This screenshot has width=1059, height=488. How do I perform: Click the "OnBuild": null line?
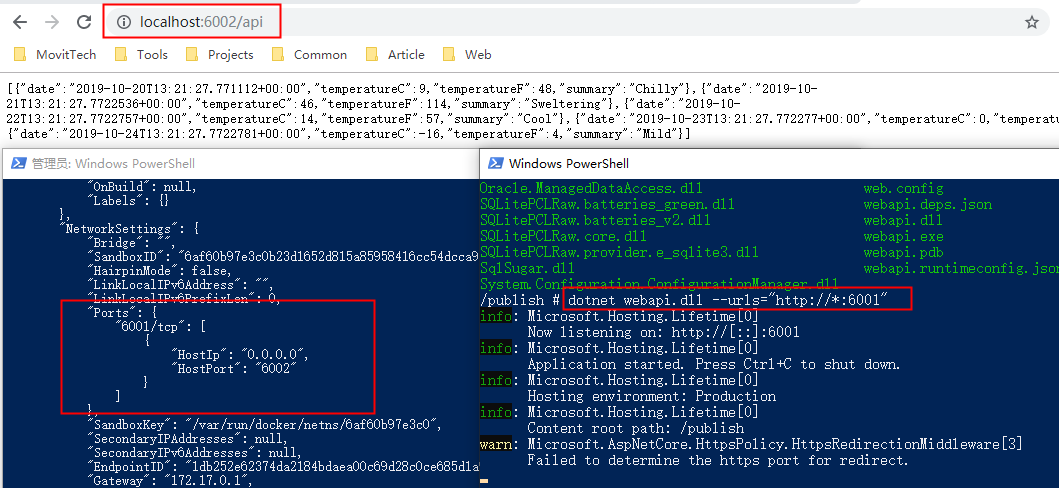coord(143,187)
